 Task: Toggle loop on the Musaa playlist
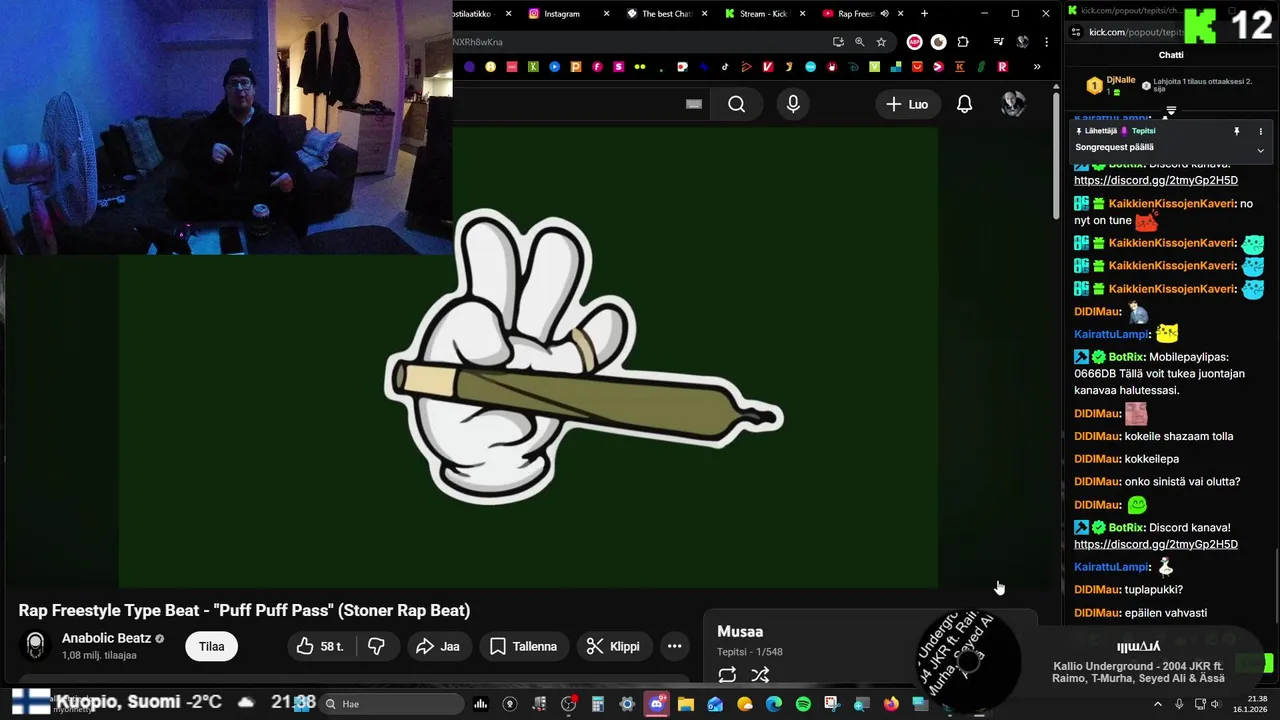coord(727,675)
